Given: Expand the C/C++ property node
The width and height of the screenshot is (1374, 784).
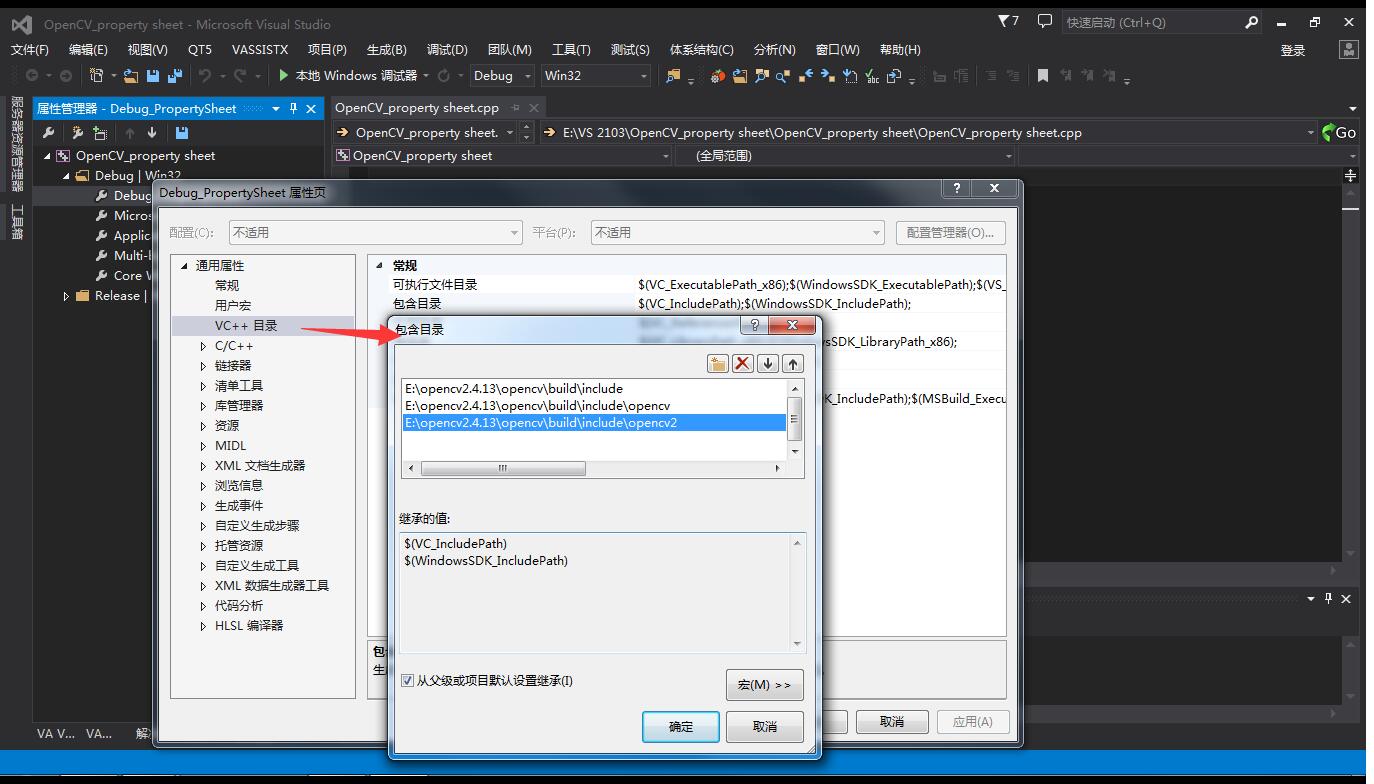Looking at the screenshot, I should coord(203,346).
